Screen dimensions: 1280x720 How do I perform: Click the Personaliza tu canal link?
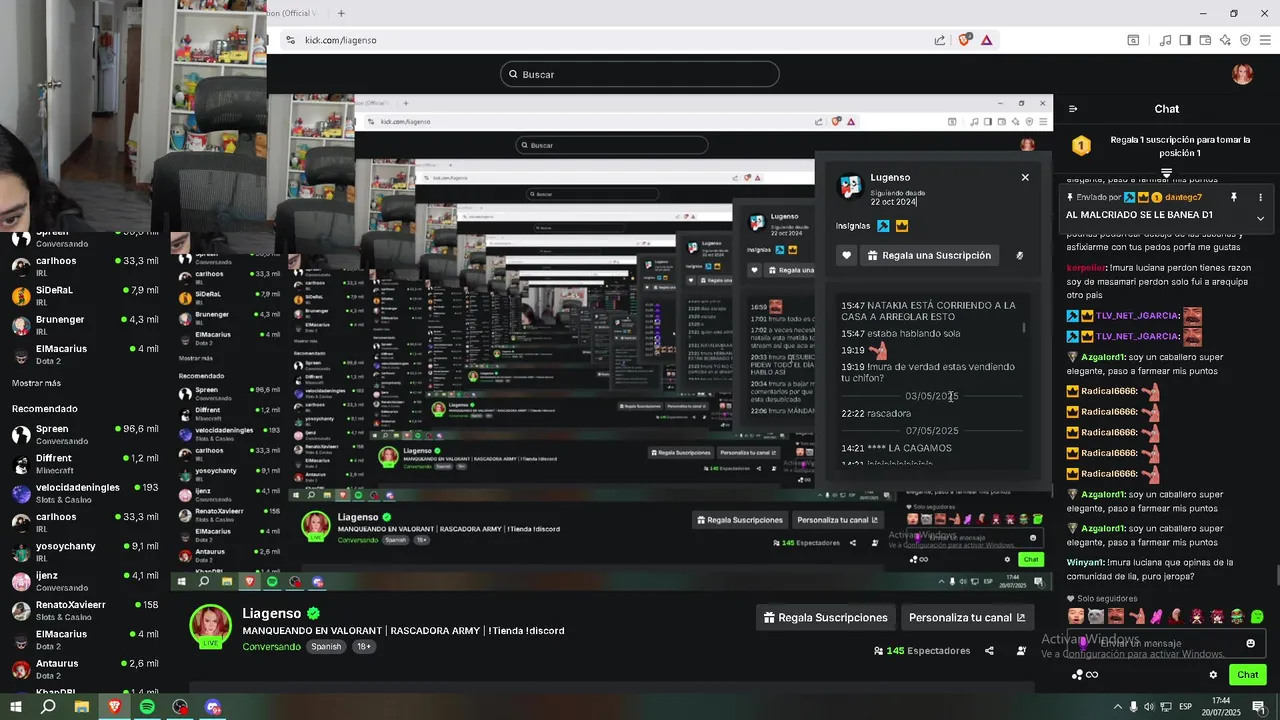tap(967, 618)
